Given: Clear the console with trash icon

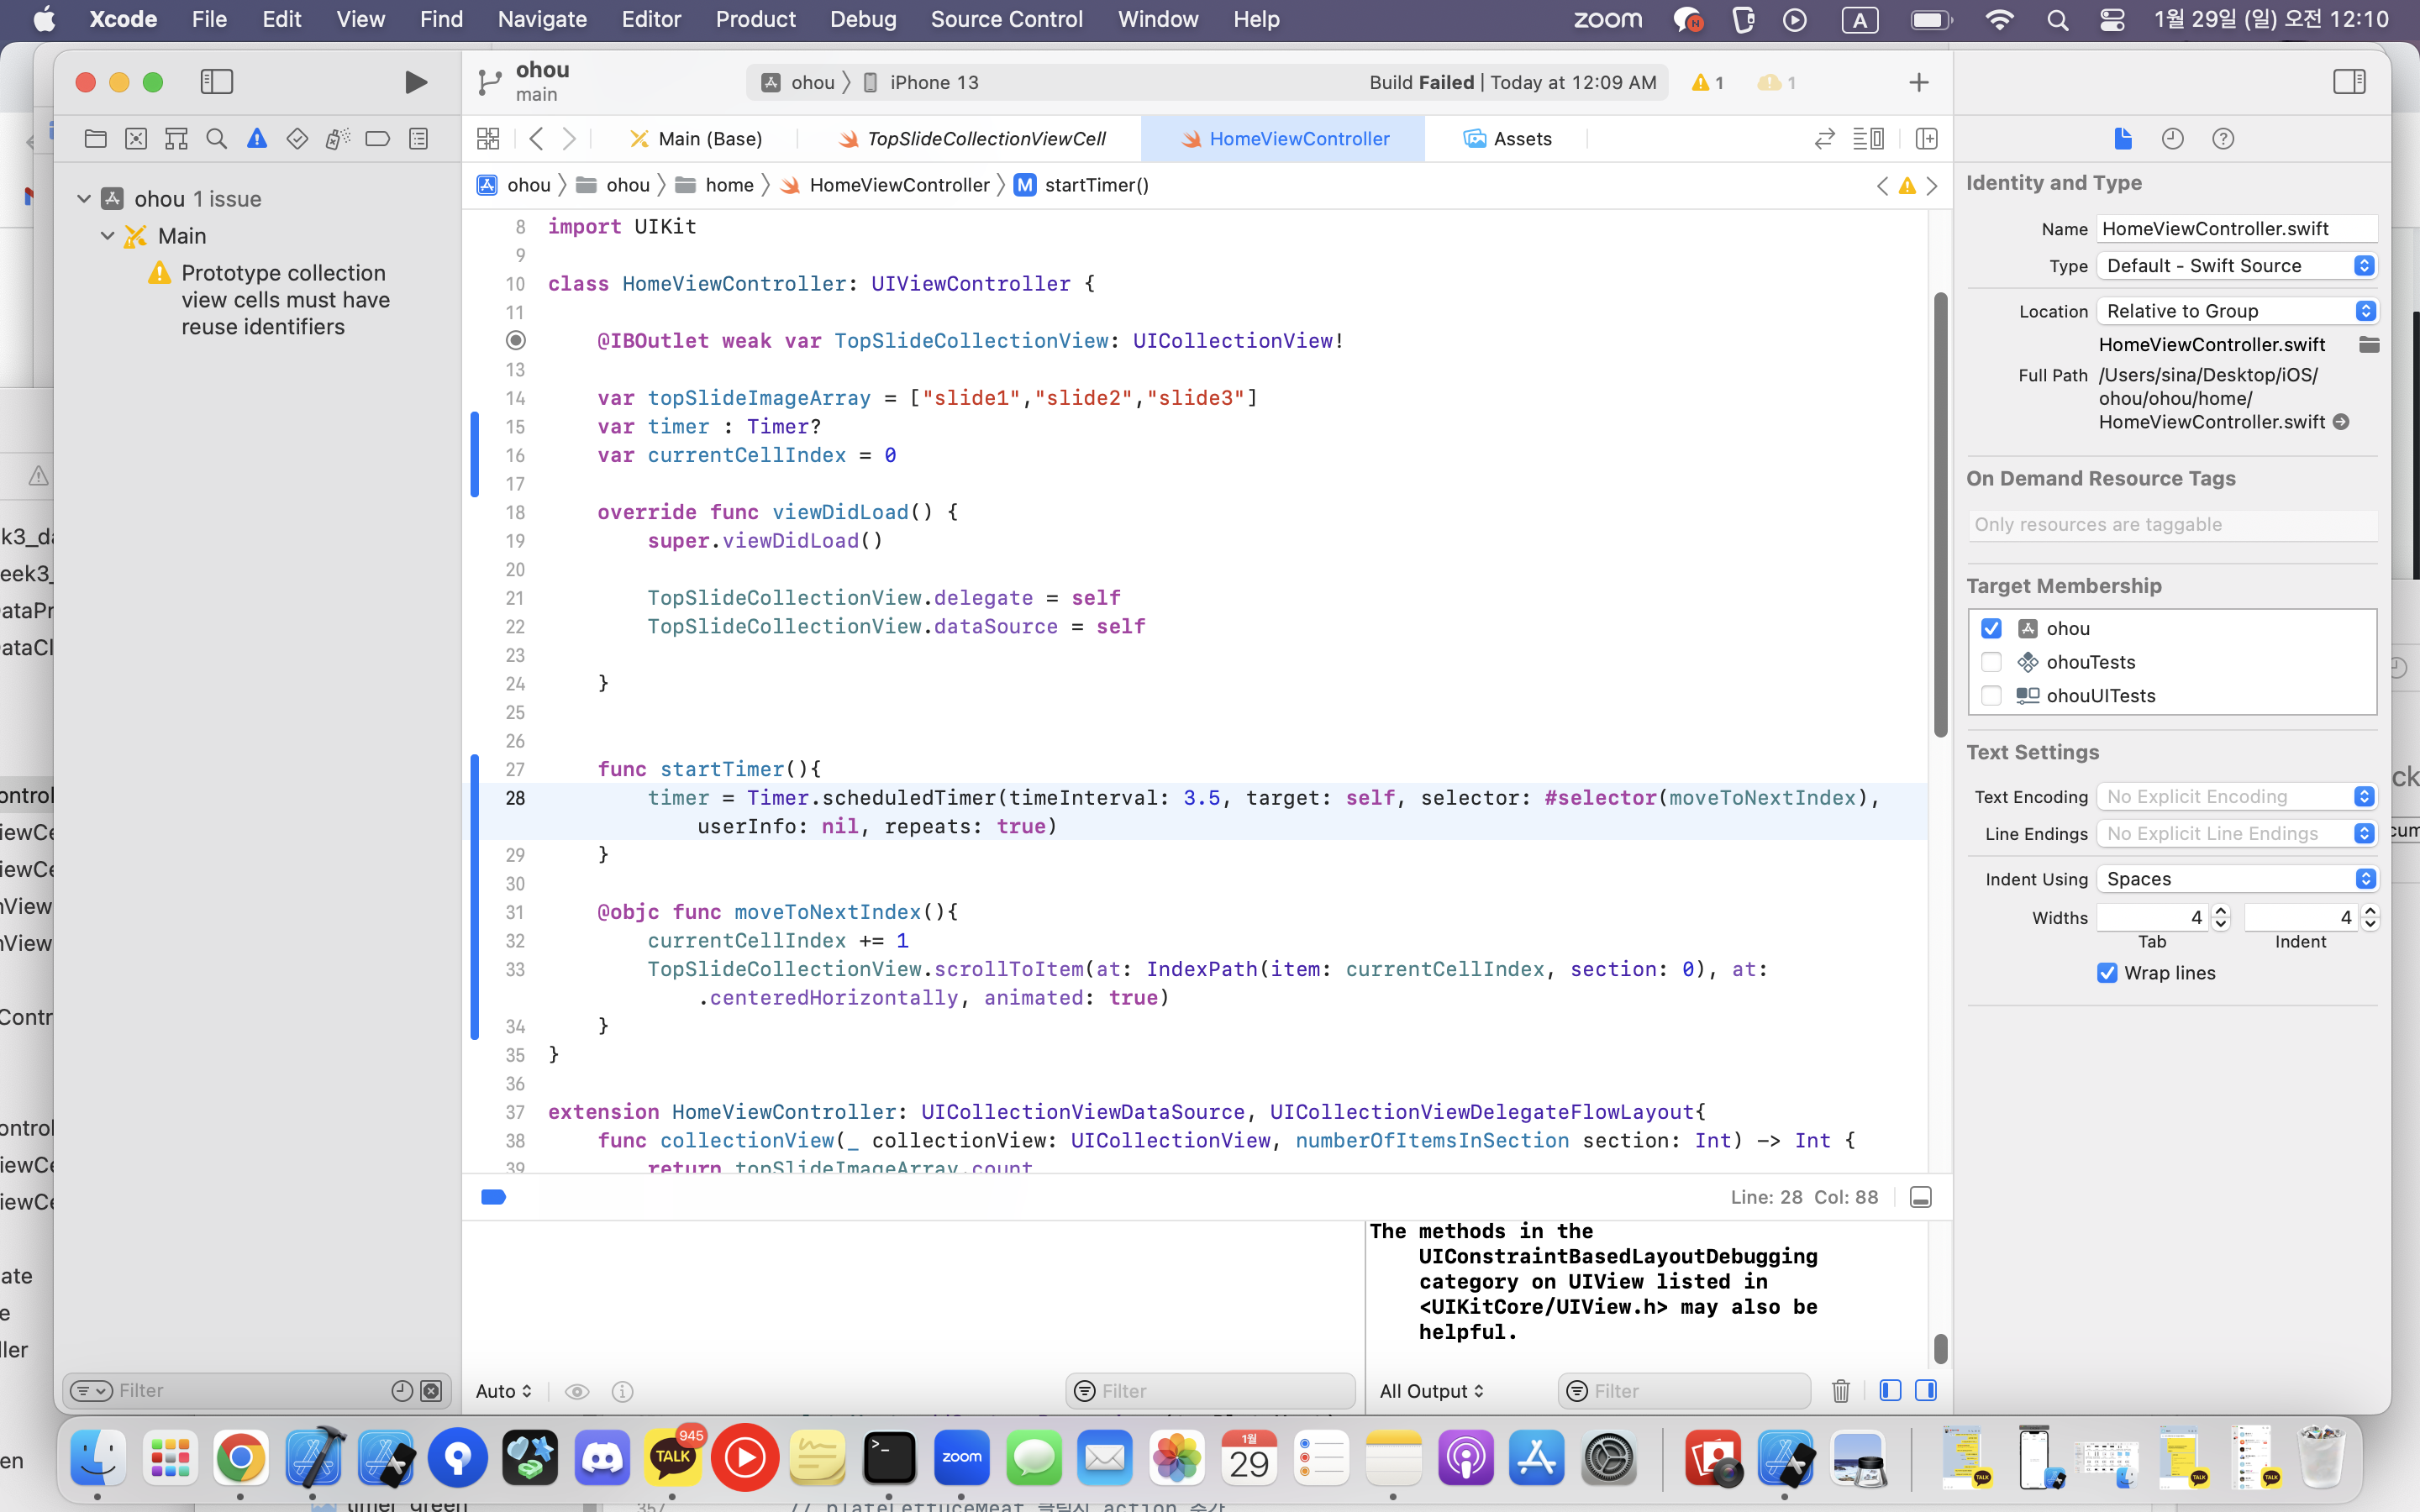Looking at the screenshot, I should coord(1840,1390).
